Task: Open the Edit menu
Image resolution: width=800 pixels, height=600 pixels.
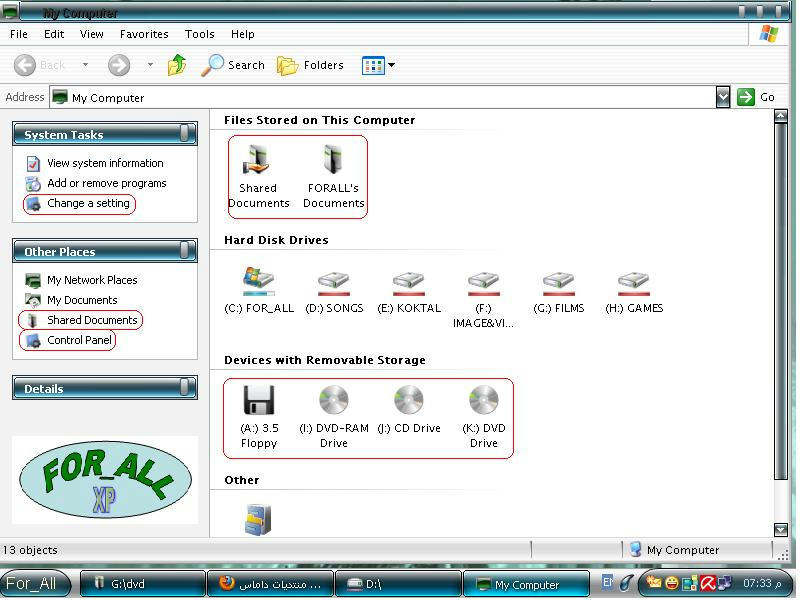Action: pyautogui.click(x=54, y=34)
